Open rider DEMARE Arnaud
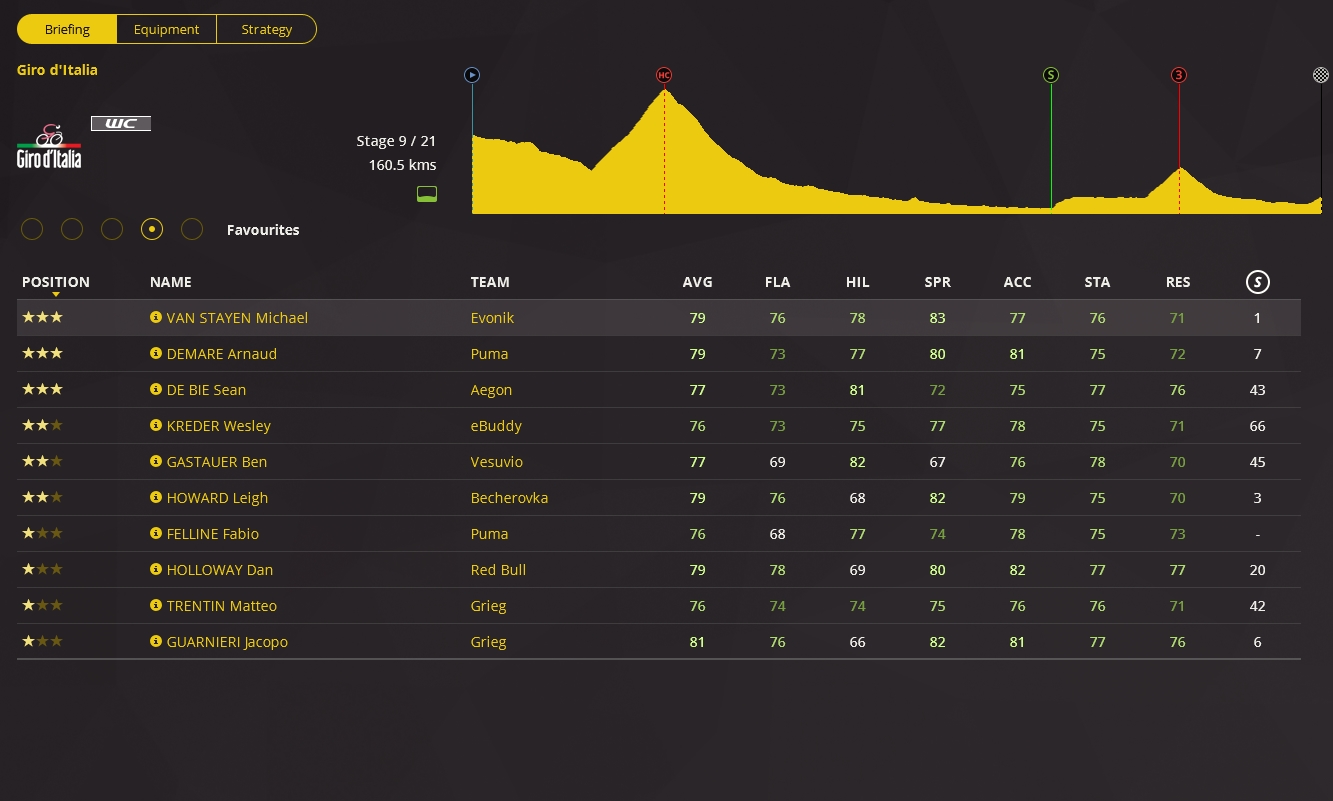1333x801 pixels. [222, 354]
